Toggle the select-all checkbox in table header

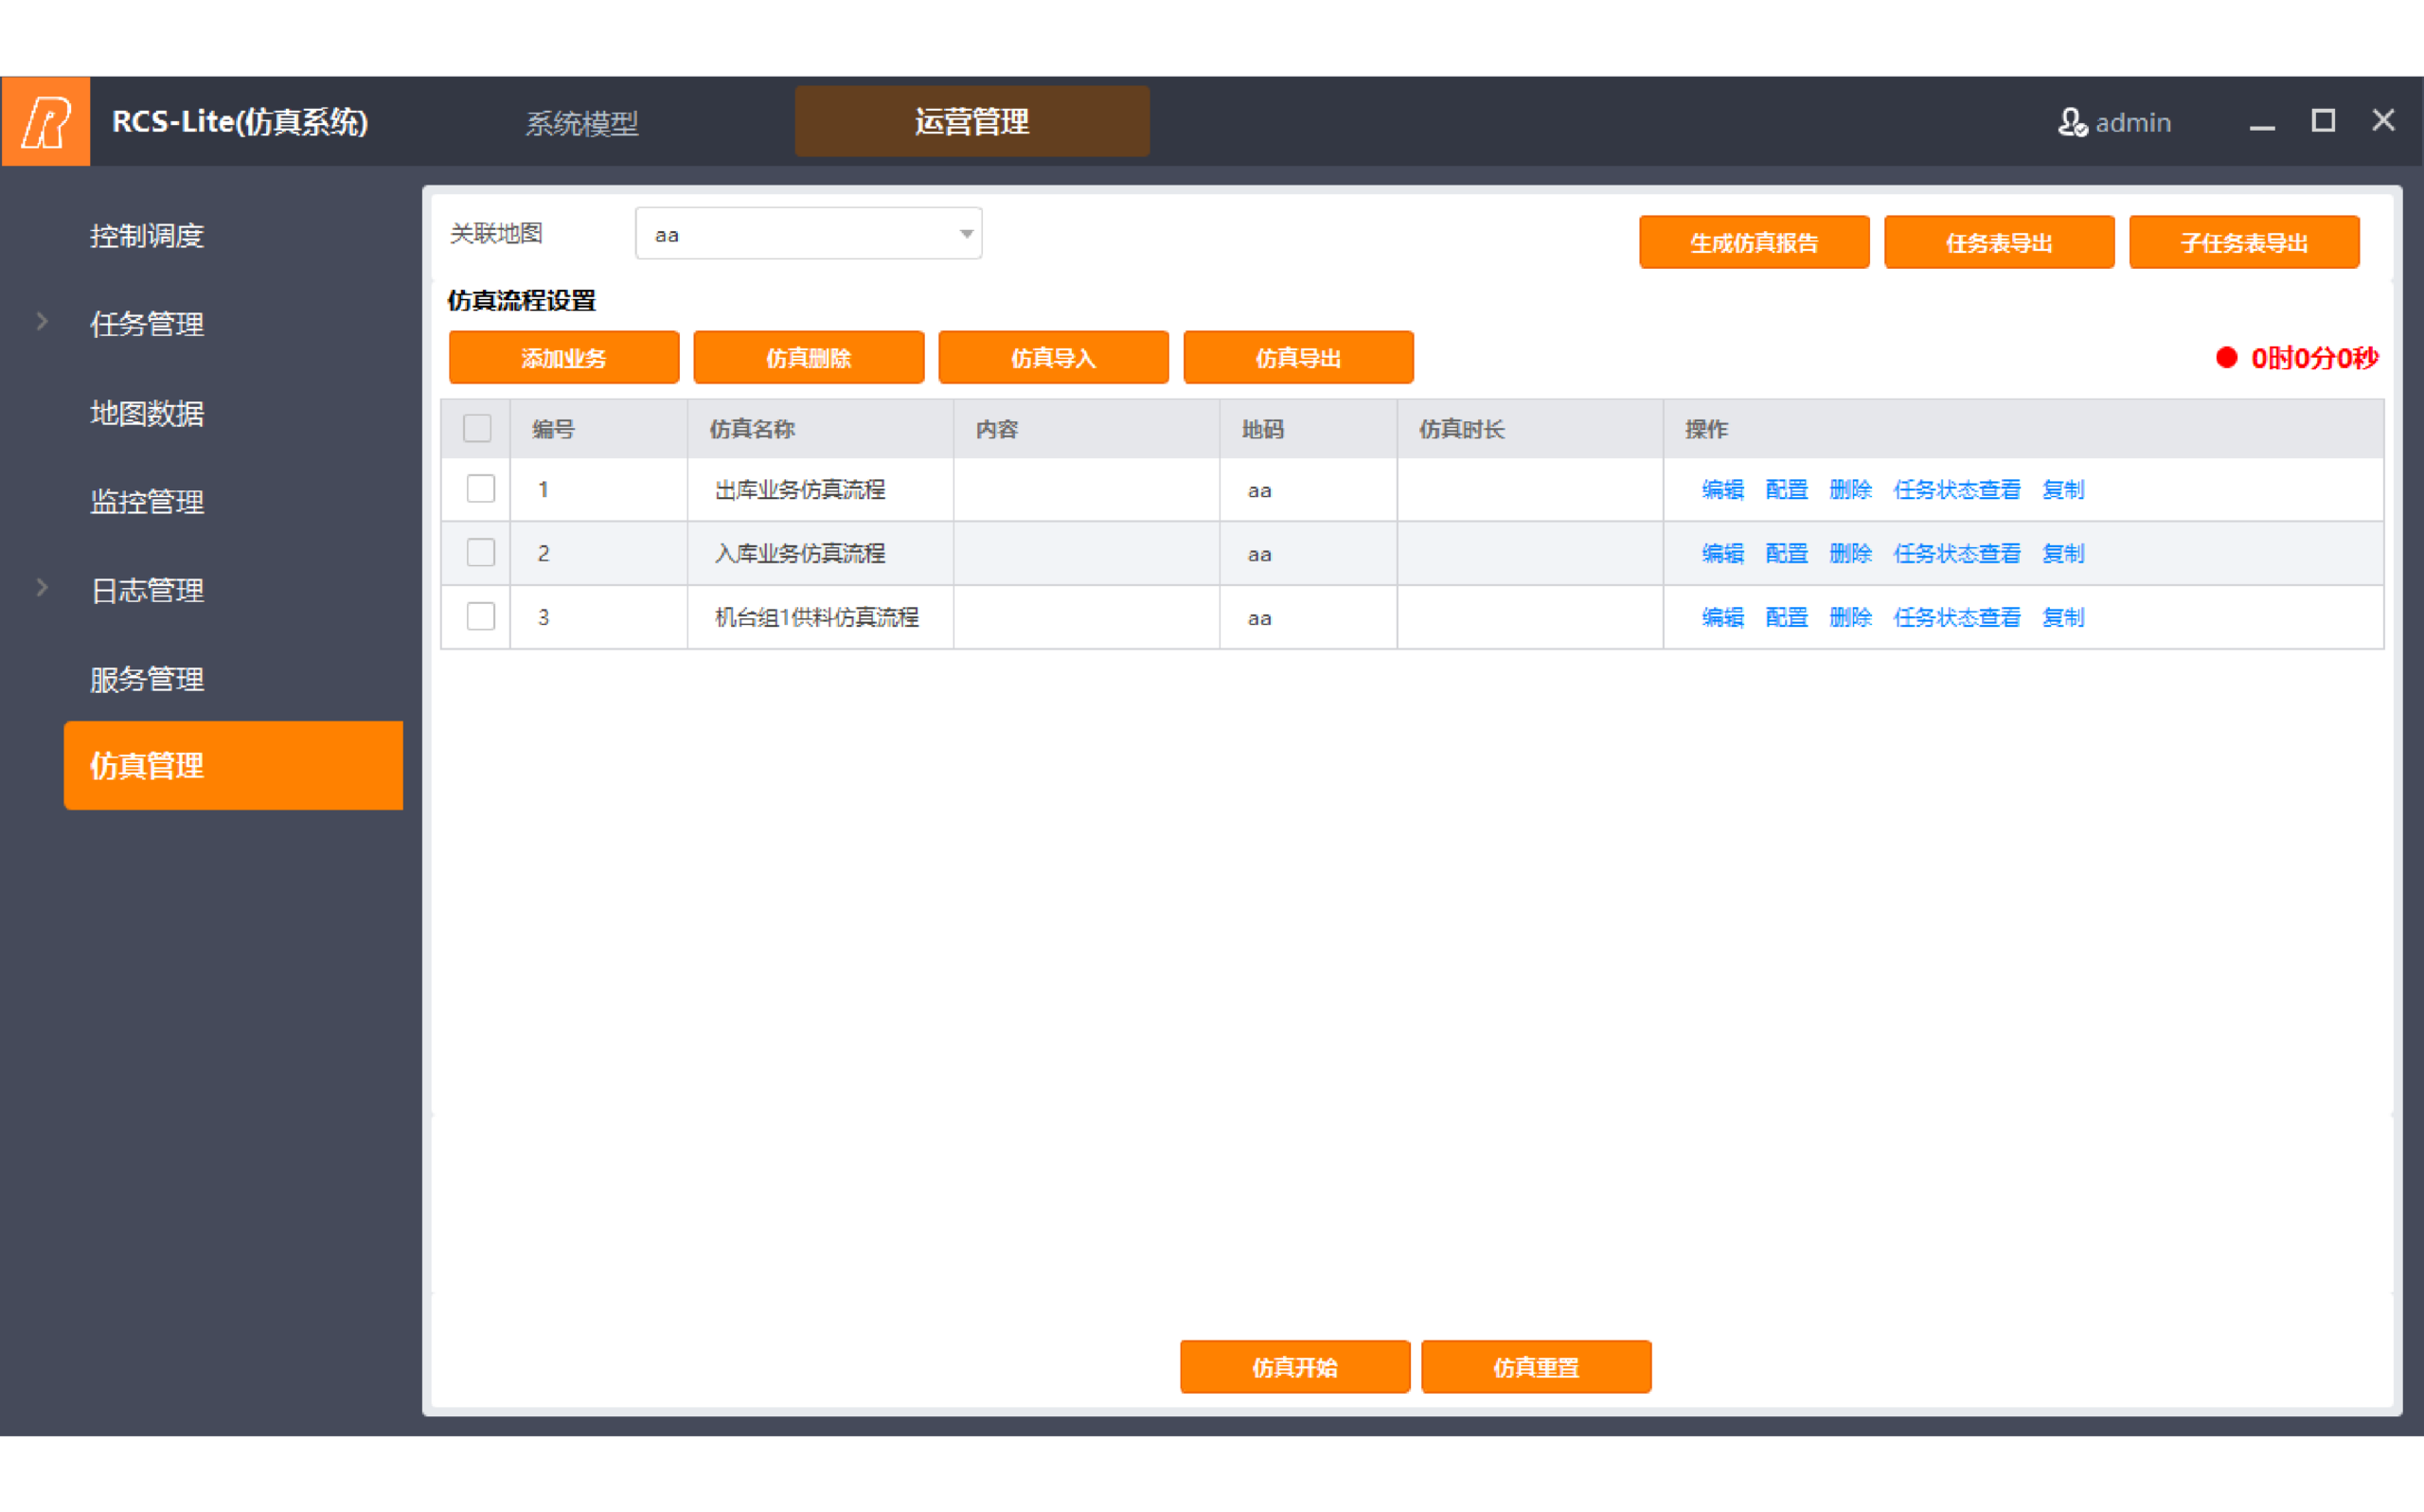pyautogui.click(x=477, y=428)
